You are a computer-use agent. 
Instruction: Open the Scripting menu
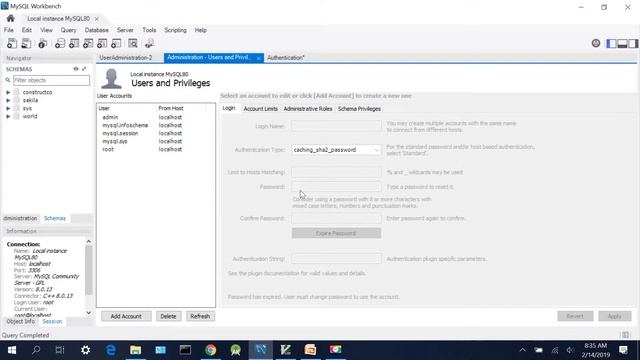pos(175,30)
